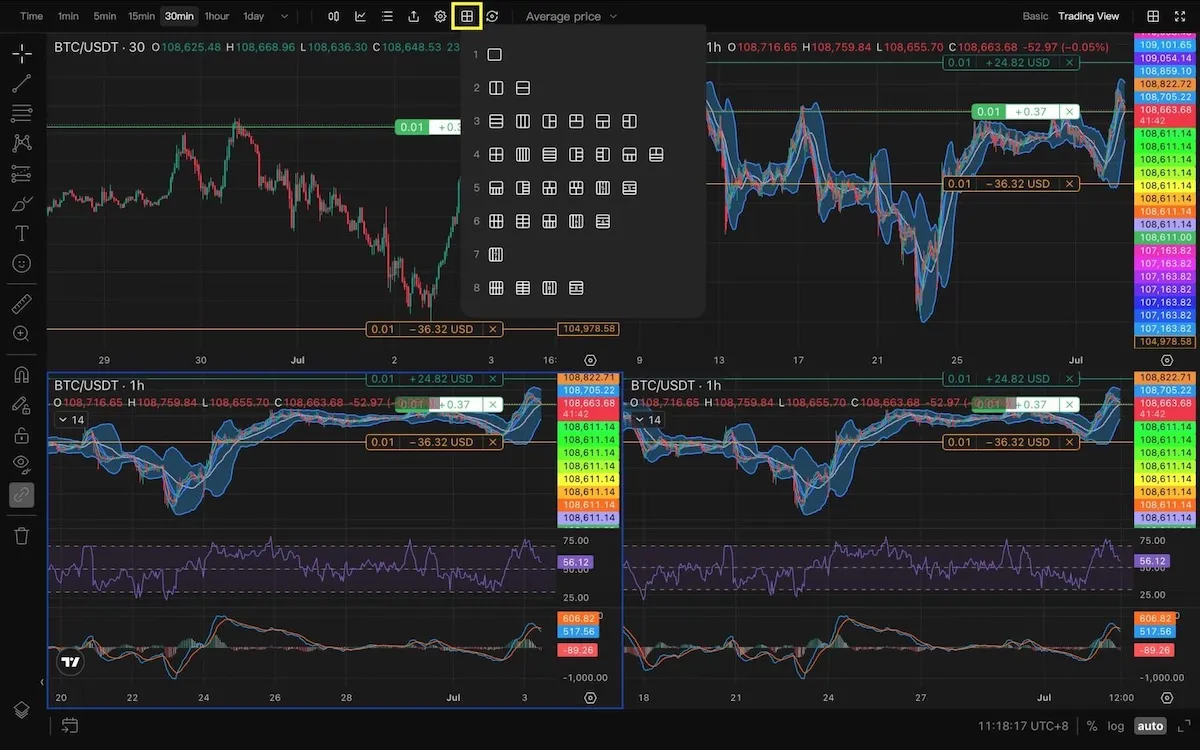This screenshot has height=750, width=1200.
Task: Switch to the 5min timeframe
Action: 104,16
